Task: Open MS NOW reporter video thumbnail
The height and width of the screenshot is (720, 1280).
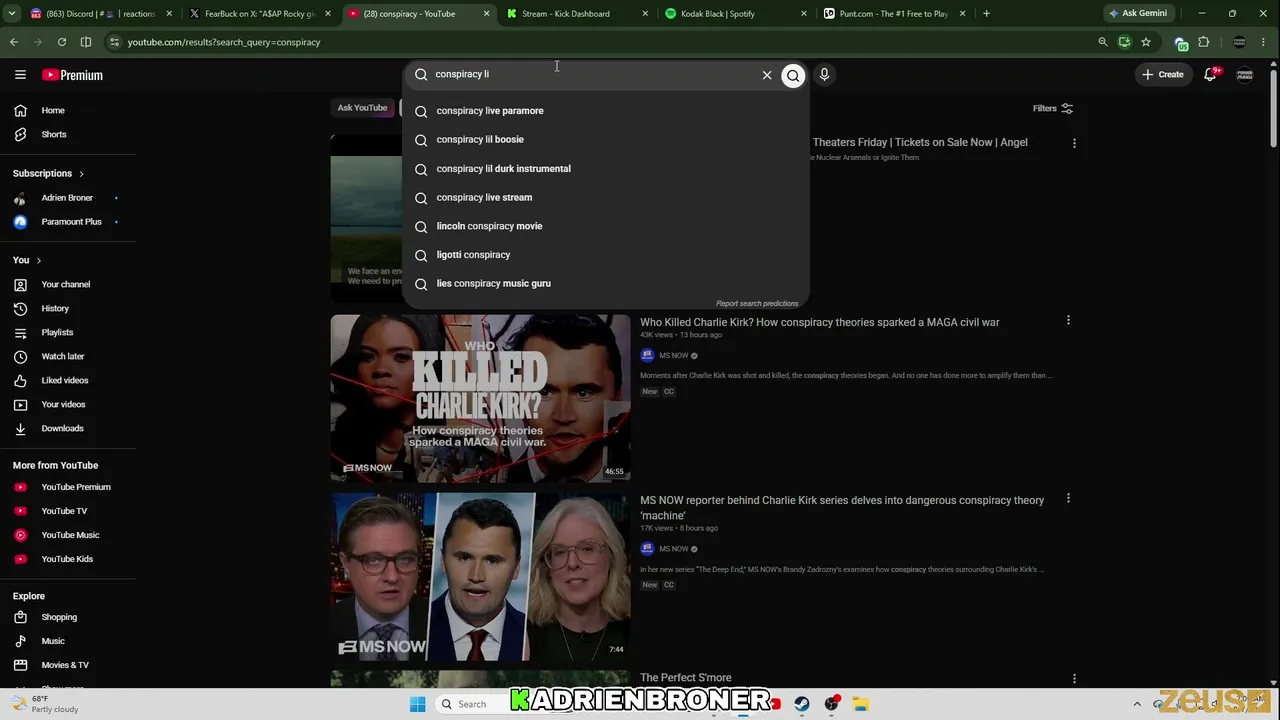Action: (x=480, y=576)
